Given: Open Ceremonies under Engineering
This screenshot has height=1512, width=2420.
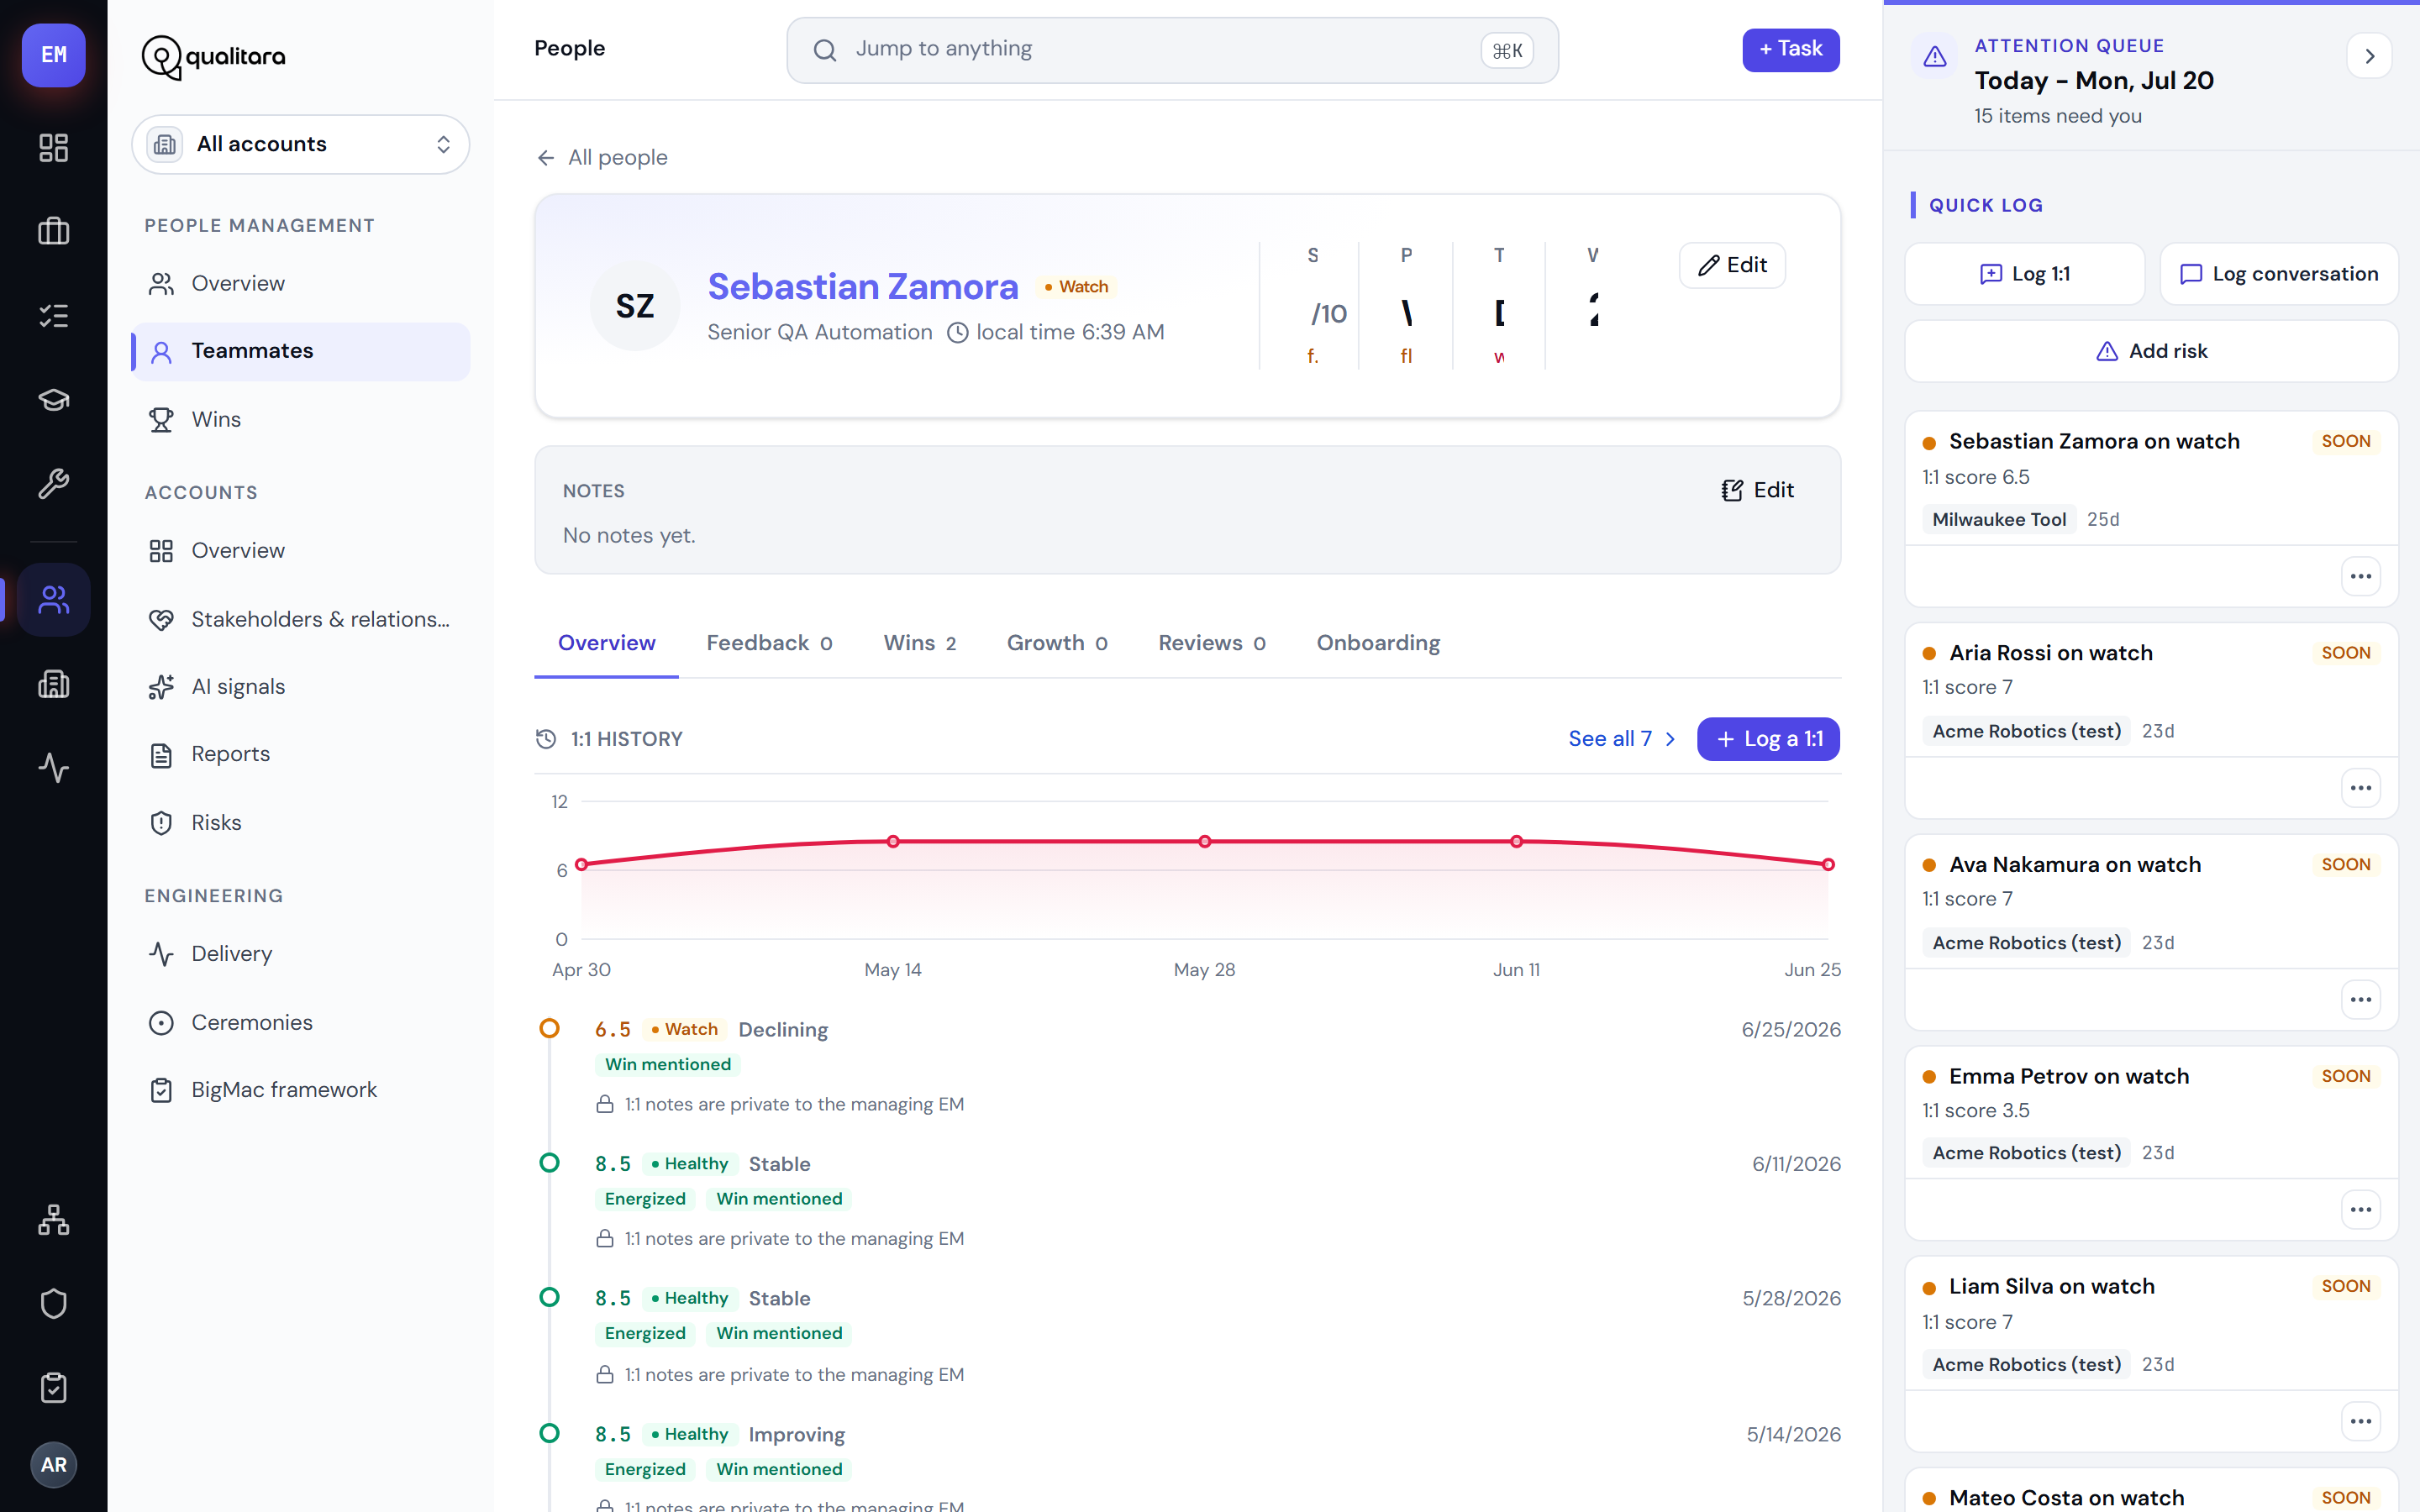Looking at the screenshot, I should 301,1022.
